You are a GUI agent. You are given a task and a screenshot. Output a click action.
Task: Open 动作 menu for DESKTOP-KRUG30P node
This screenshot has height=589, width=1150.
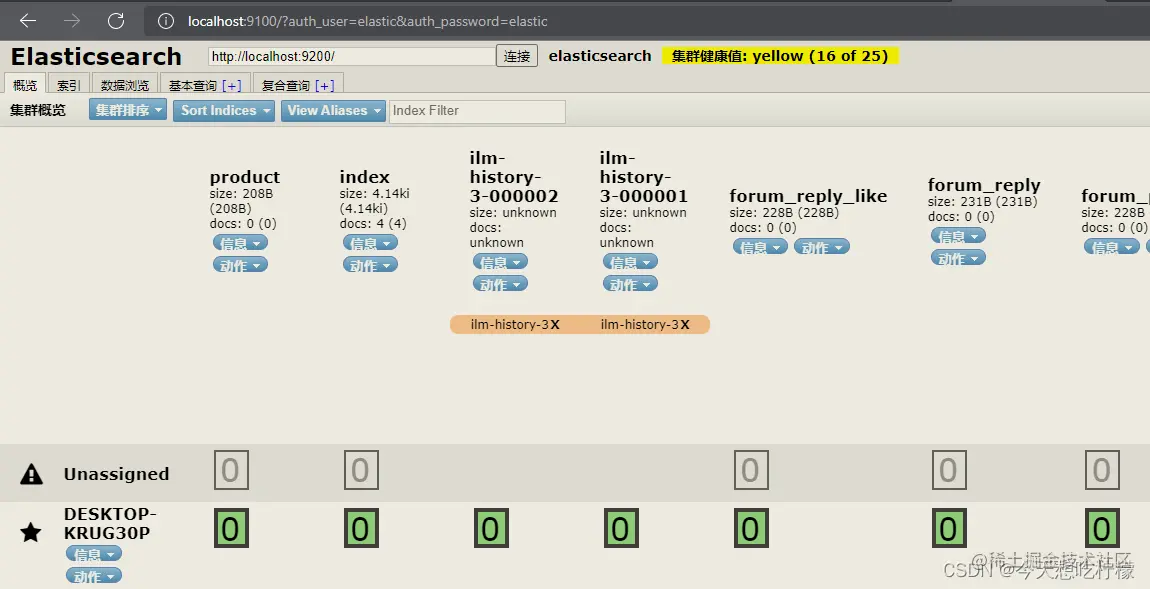[93, 576]
